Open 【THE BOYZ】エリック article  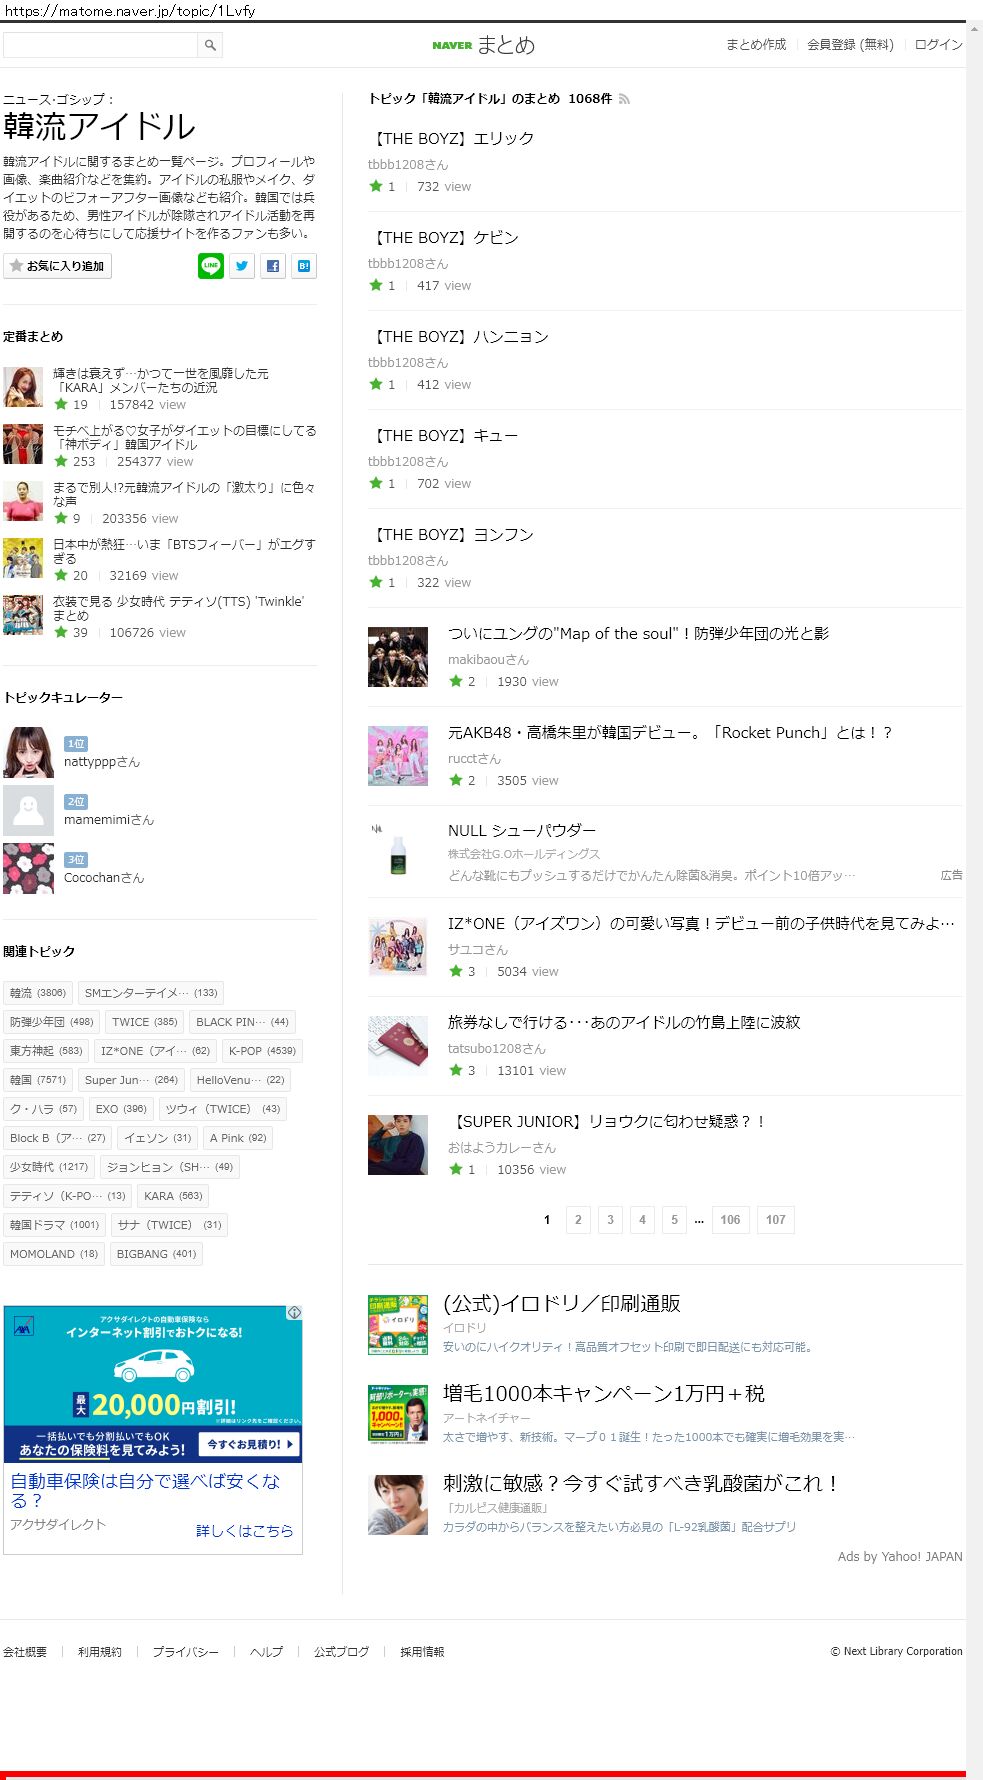[454, 139]
